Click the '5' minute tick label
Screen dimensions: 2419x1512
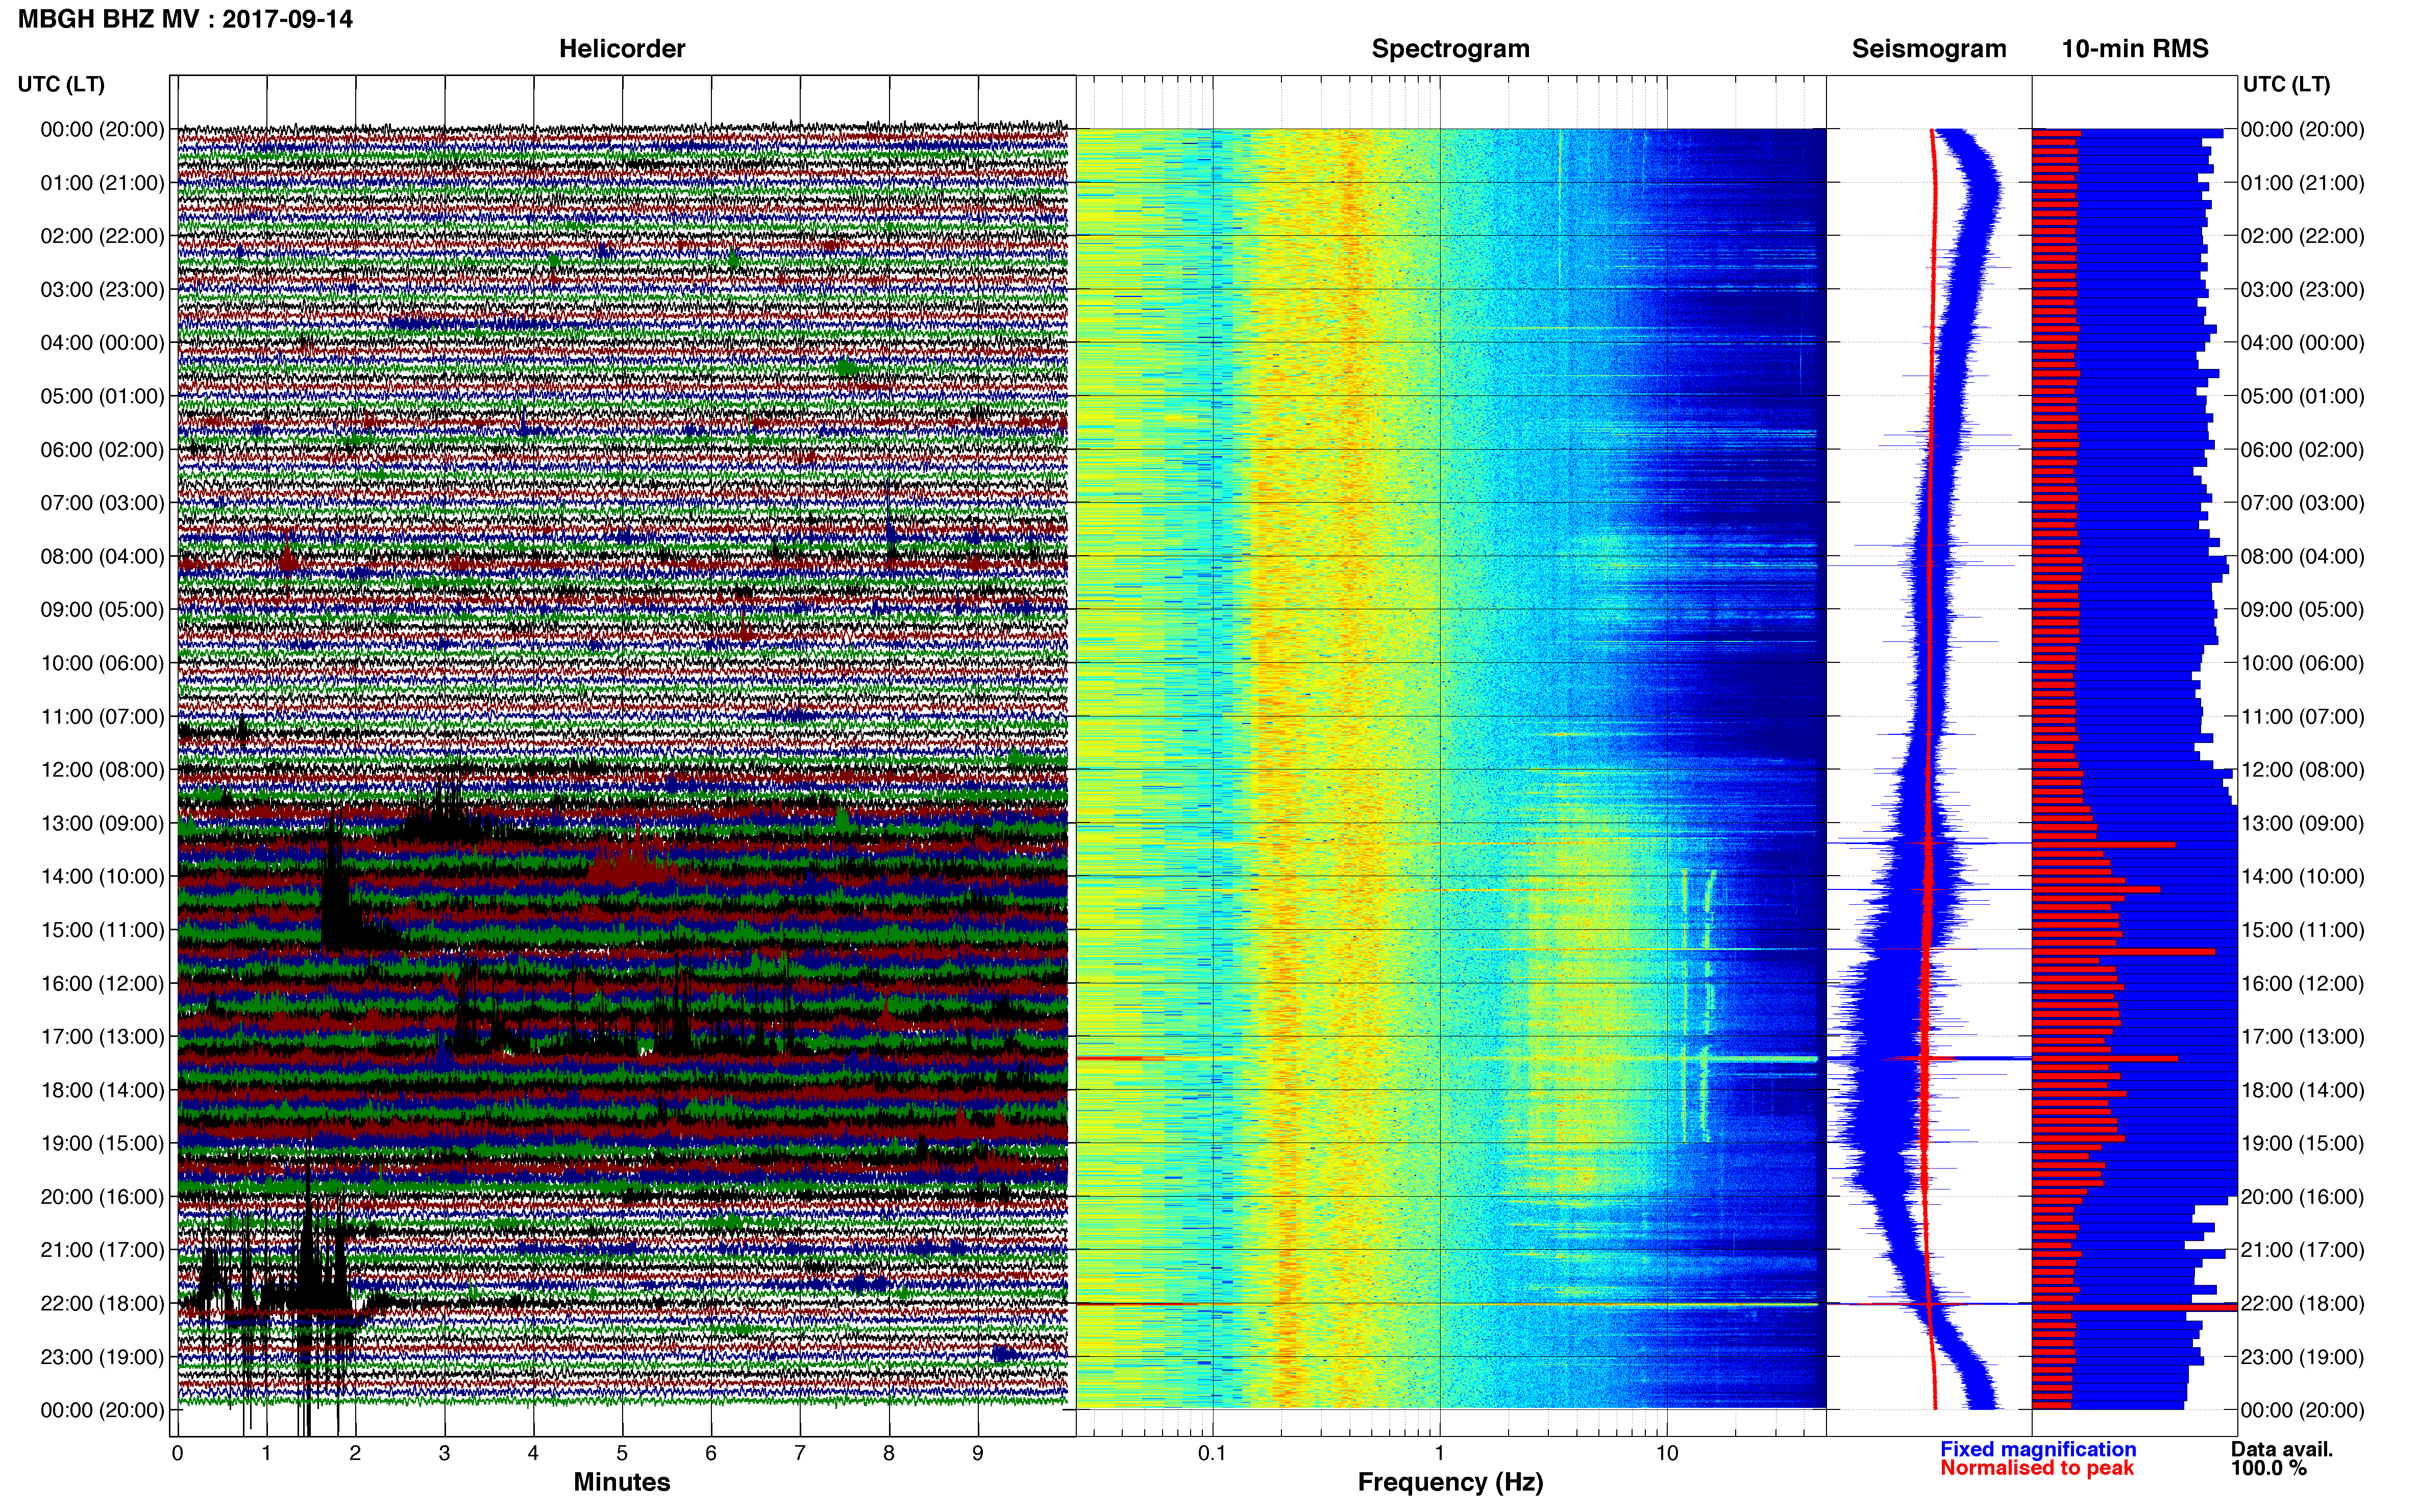click(x=622, y=1453)
